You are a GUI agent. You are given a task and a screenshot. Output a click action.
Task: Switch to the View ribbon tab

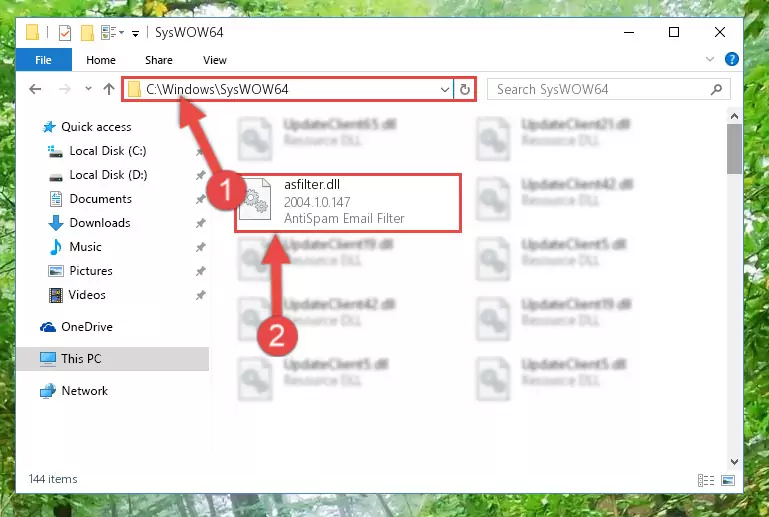click(214, 60)
